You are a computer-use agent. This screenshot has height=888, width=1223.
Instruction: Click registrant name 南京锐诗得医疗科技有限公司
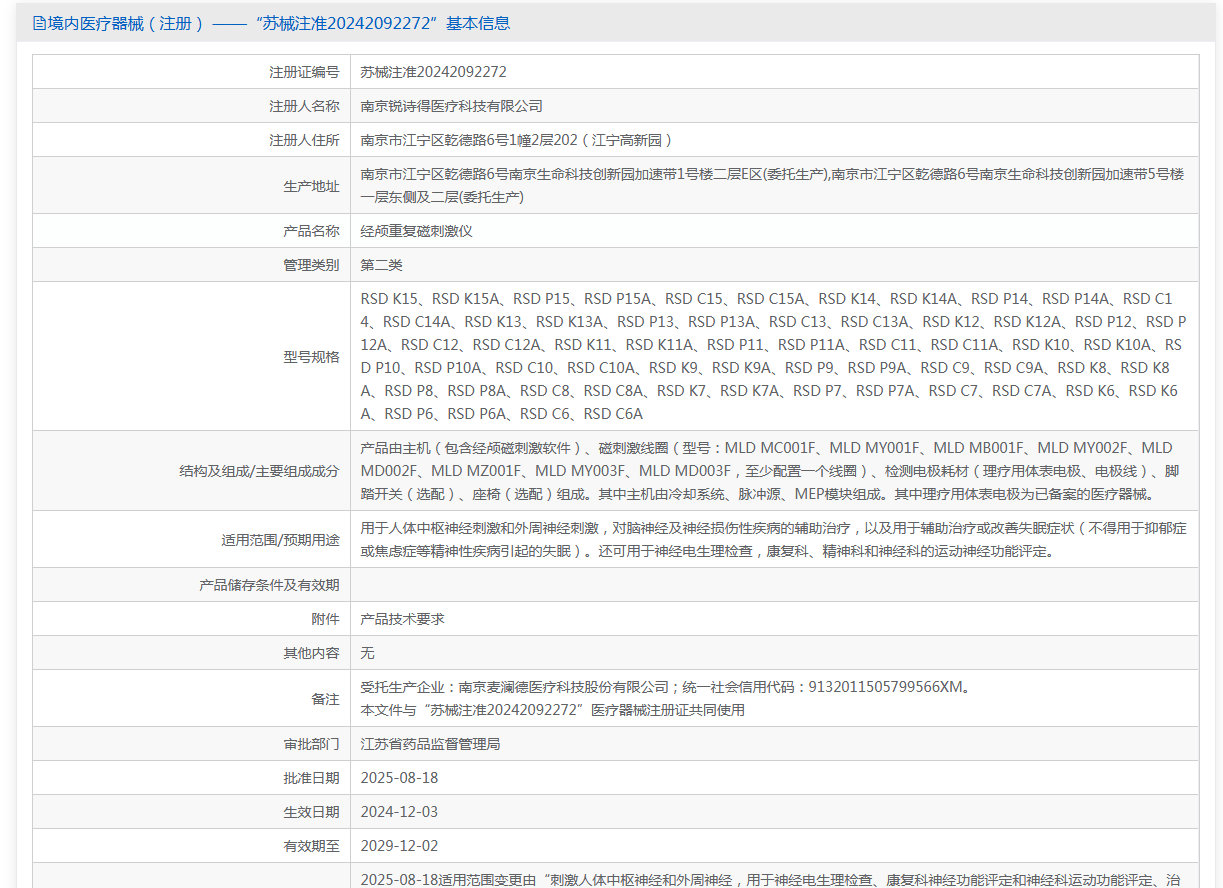click(x=451, y=106)
